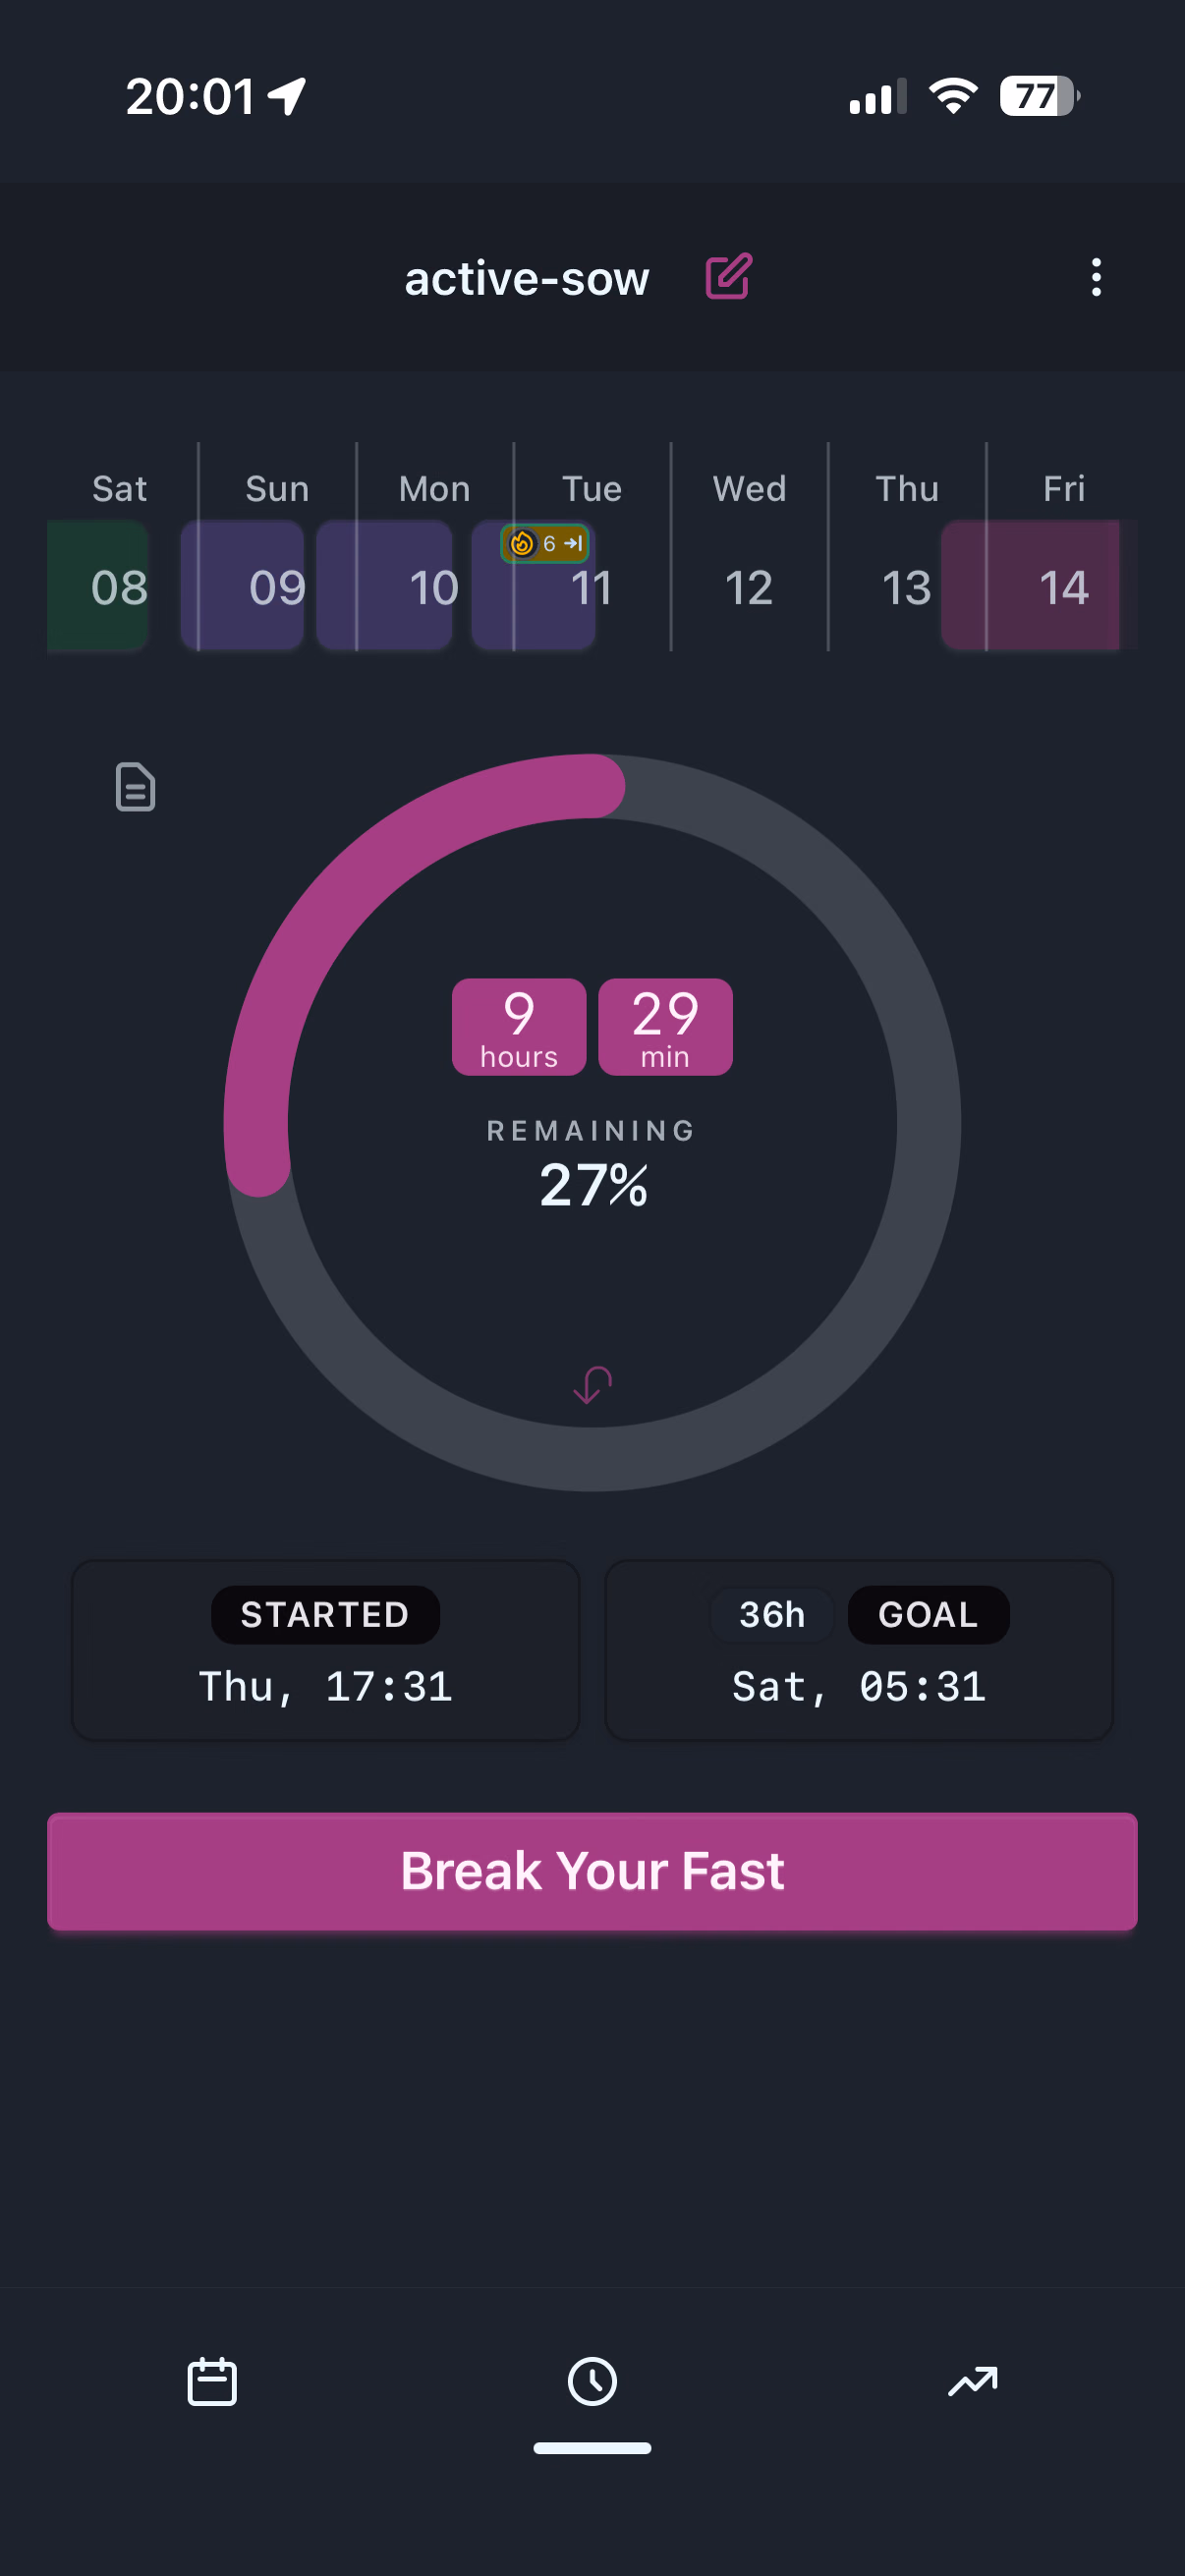Viewport: 1185px width, 2576px height.
Task: Select Sunday 09 in the week strip
Action: [277, 587]
